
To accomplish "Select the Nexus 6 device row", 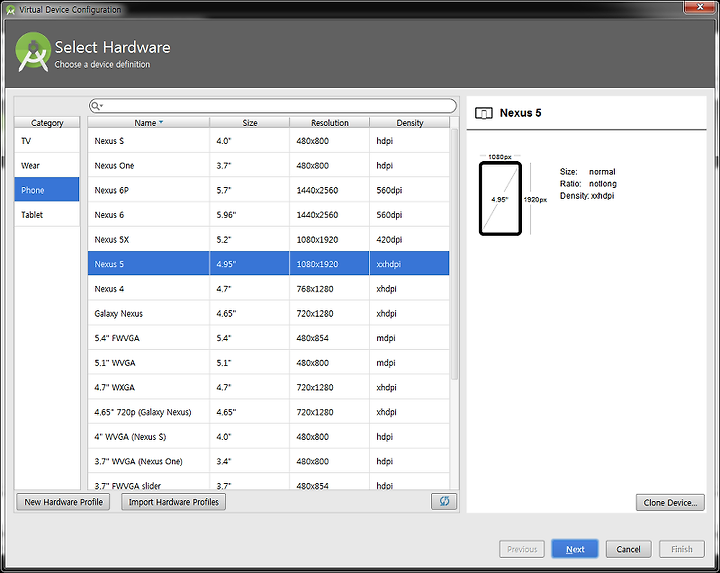I will click(269, 214).
